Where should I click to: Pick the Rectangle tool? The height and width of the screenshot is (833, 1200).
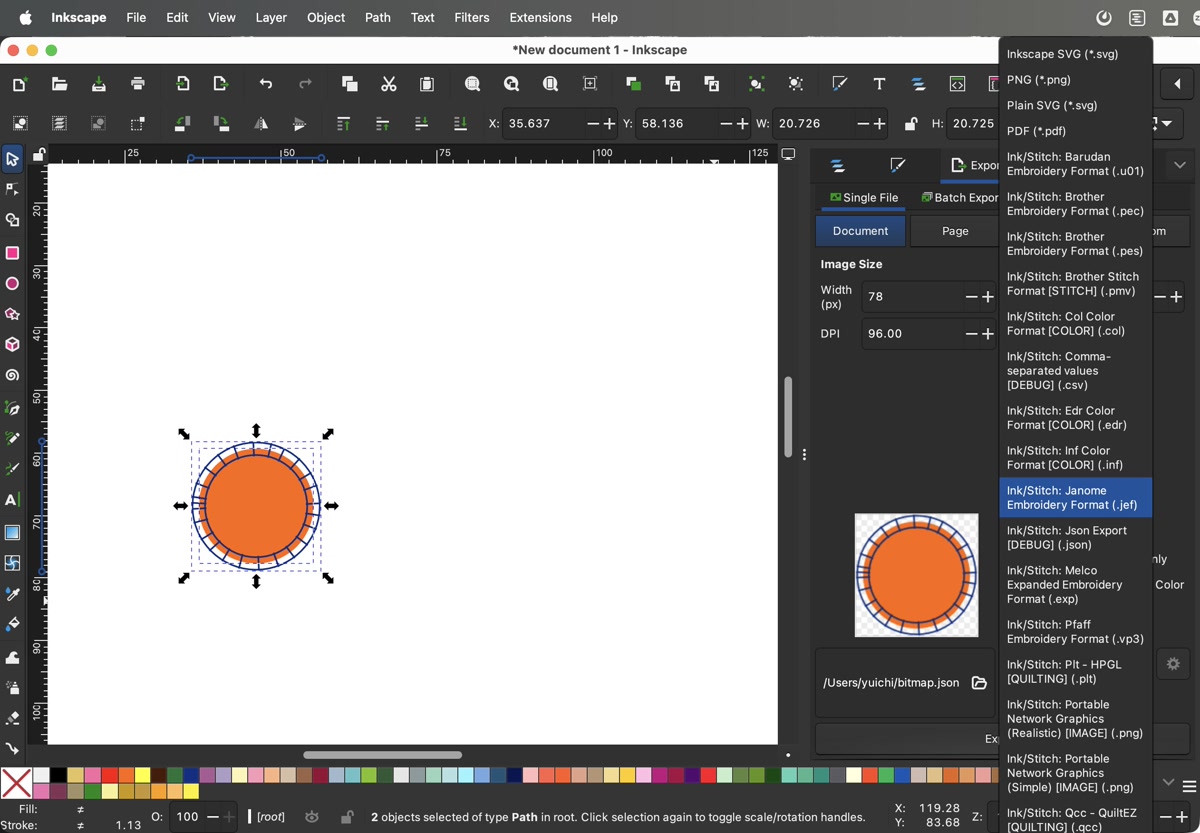12,253
